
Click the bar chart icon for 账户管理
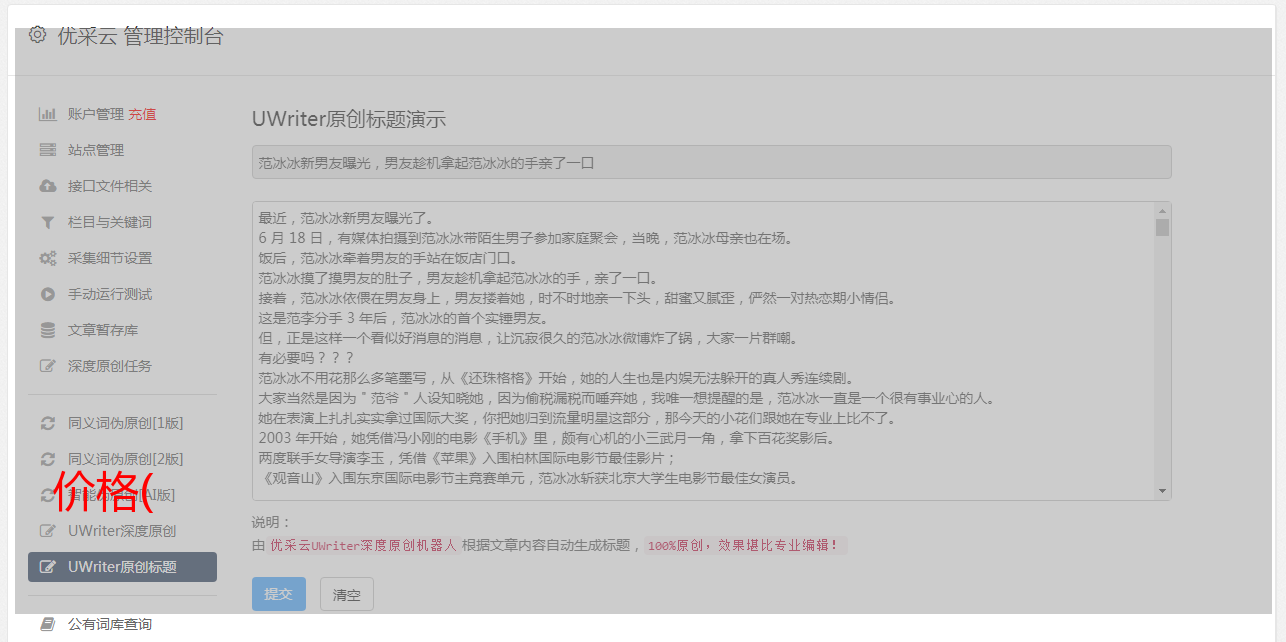(47, 114)
